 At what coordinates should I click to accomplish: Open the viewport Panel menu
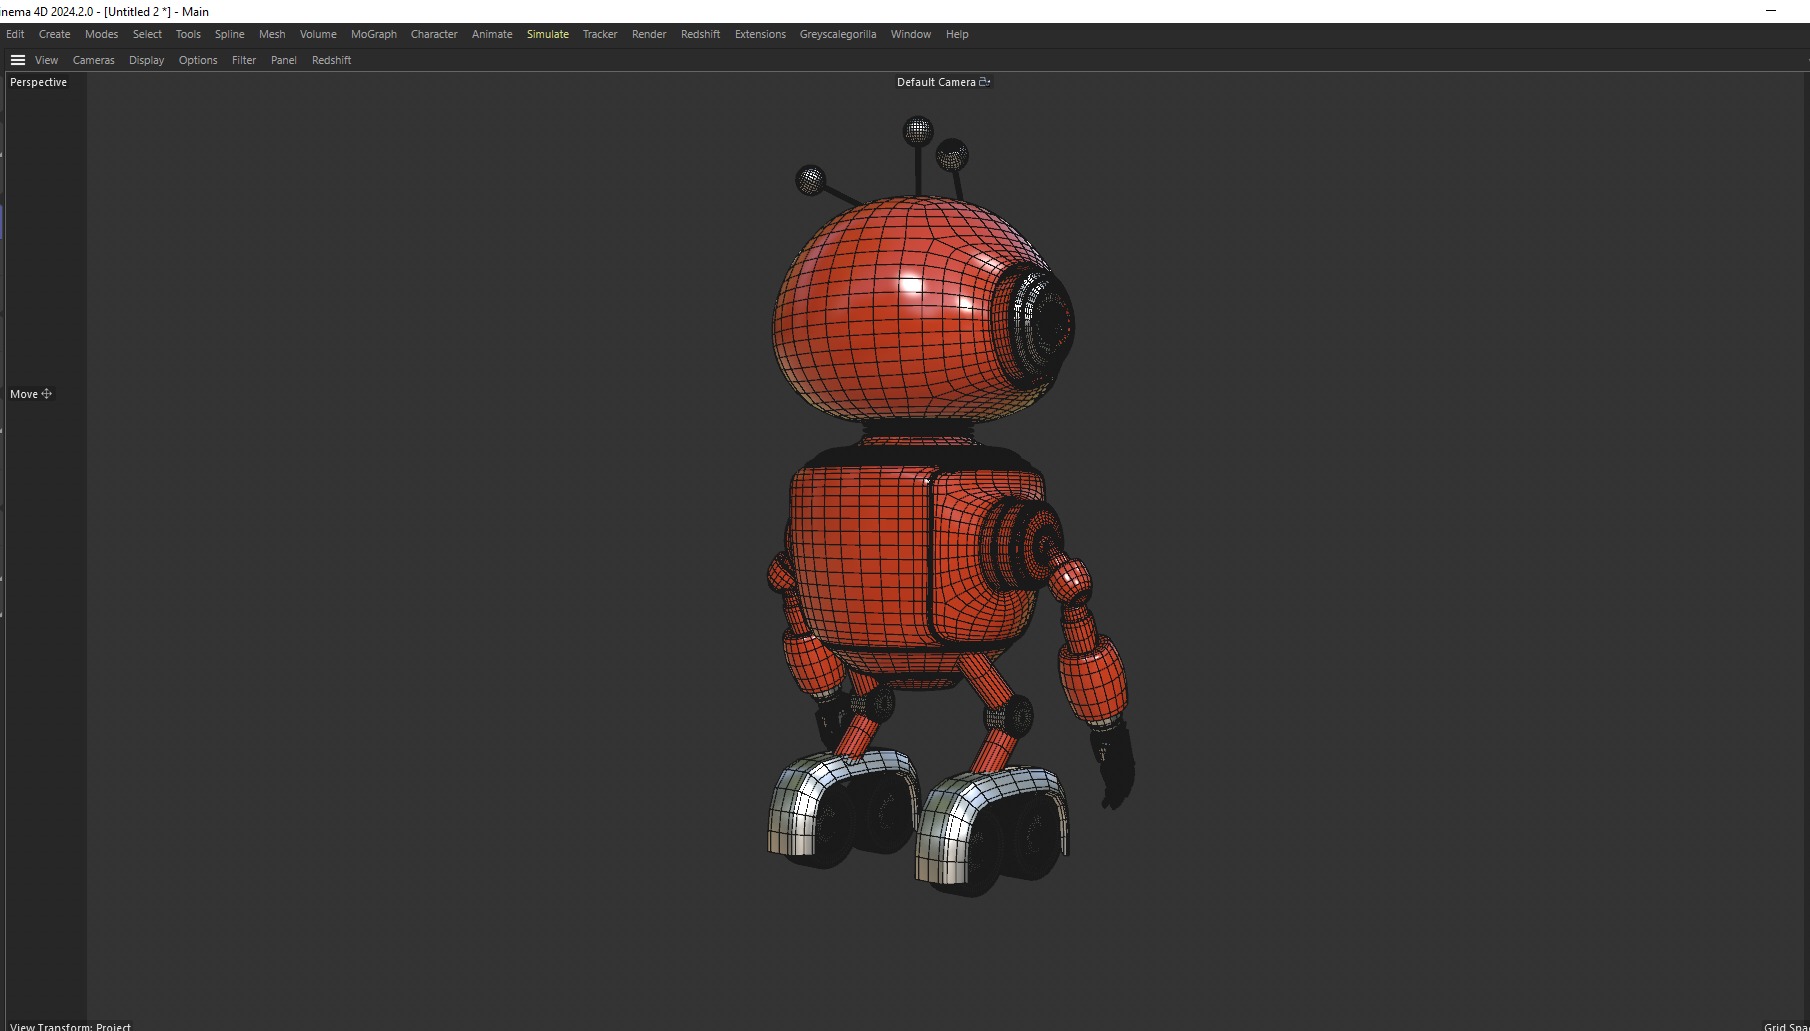tap(284, 60)
